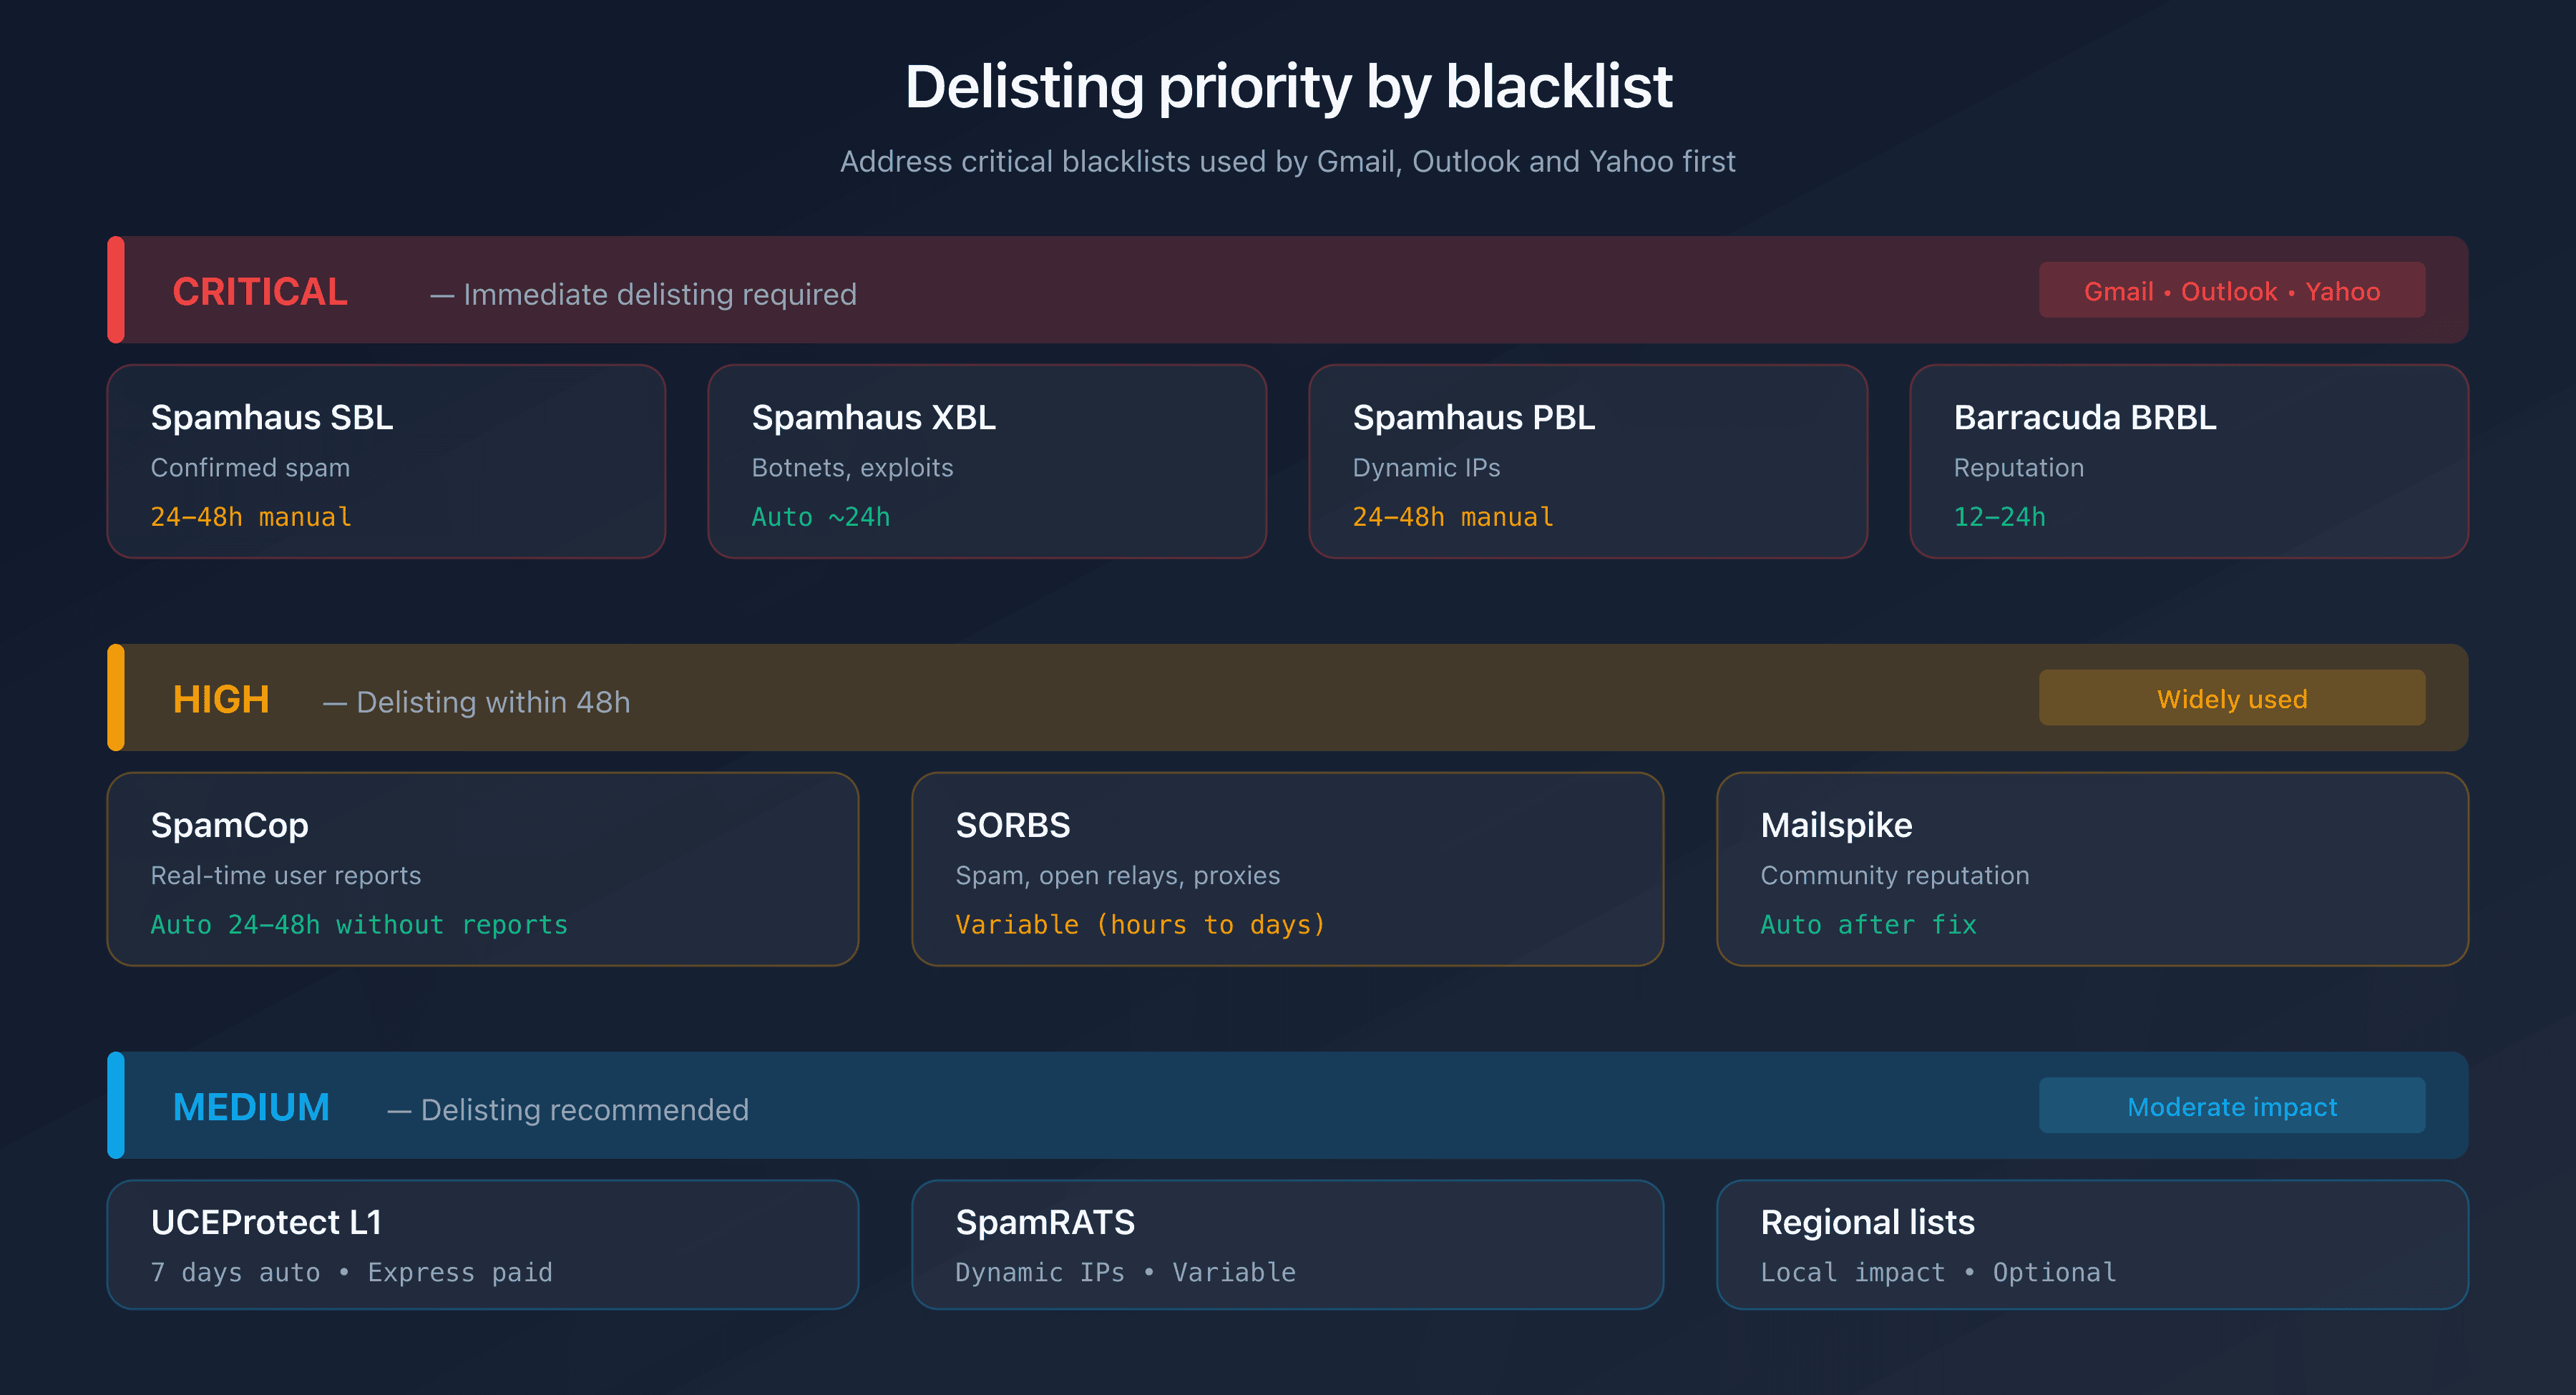Screen dimensions: 2576x1395
Task: Select the SORBS title
Action: (x=1012, y=825)
